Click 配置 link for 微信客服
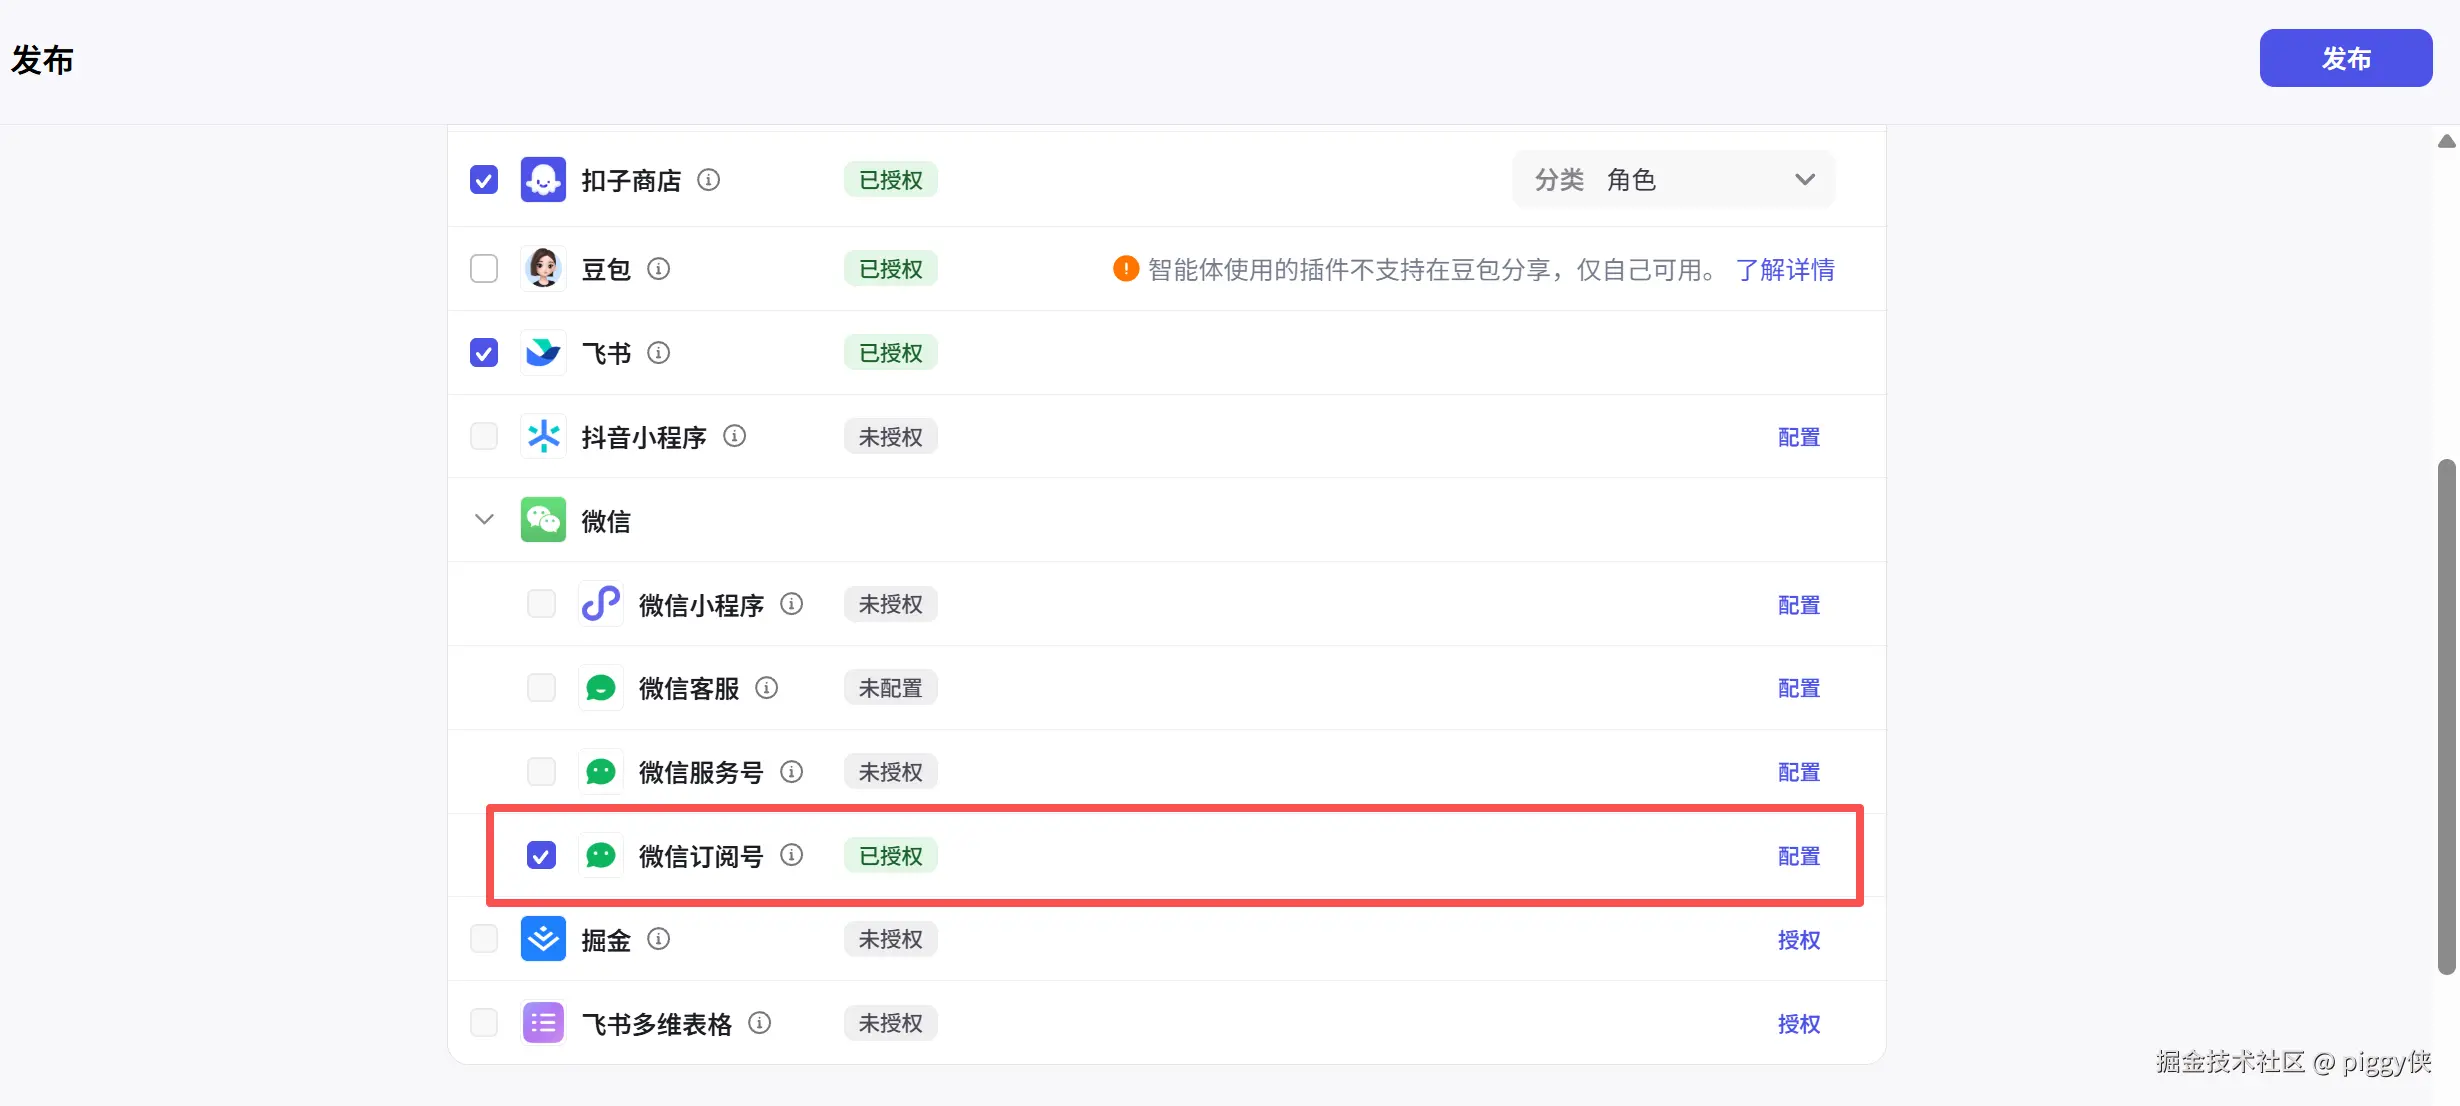Viewport: 2460px width, 1106px height. (1798, 688)
